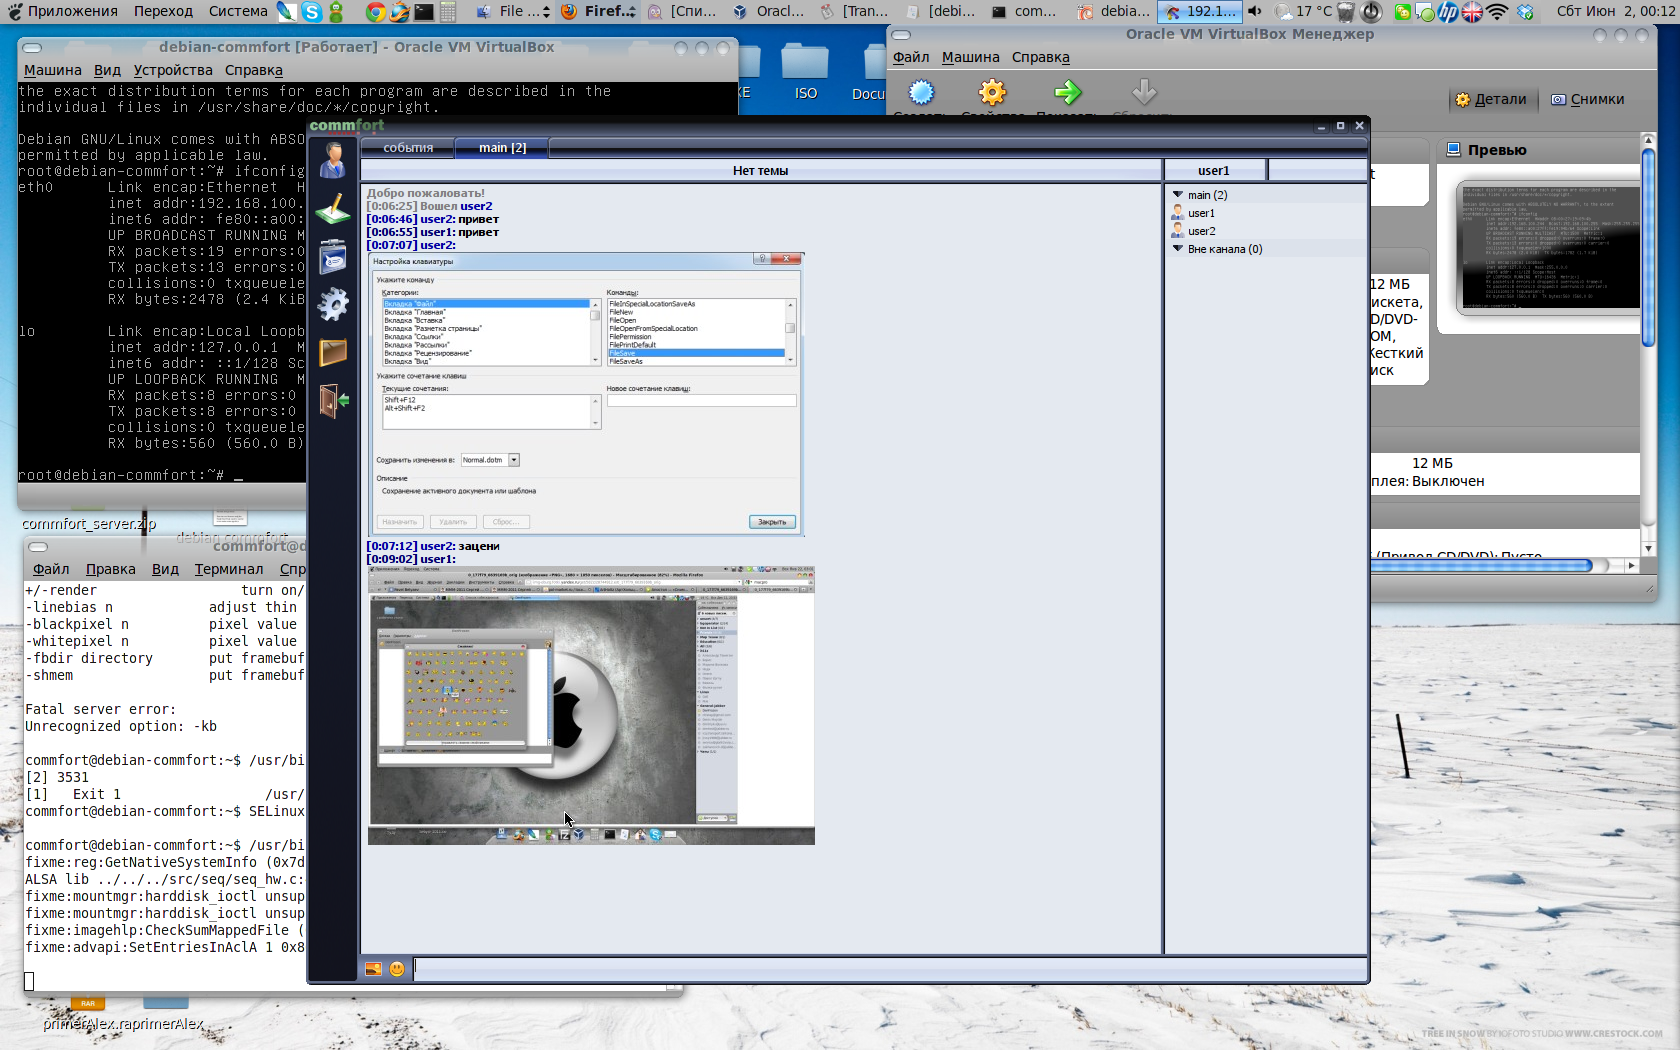Switch to the 'события' tab

pyautogui.click(x=408, y=148)
